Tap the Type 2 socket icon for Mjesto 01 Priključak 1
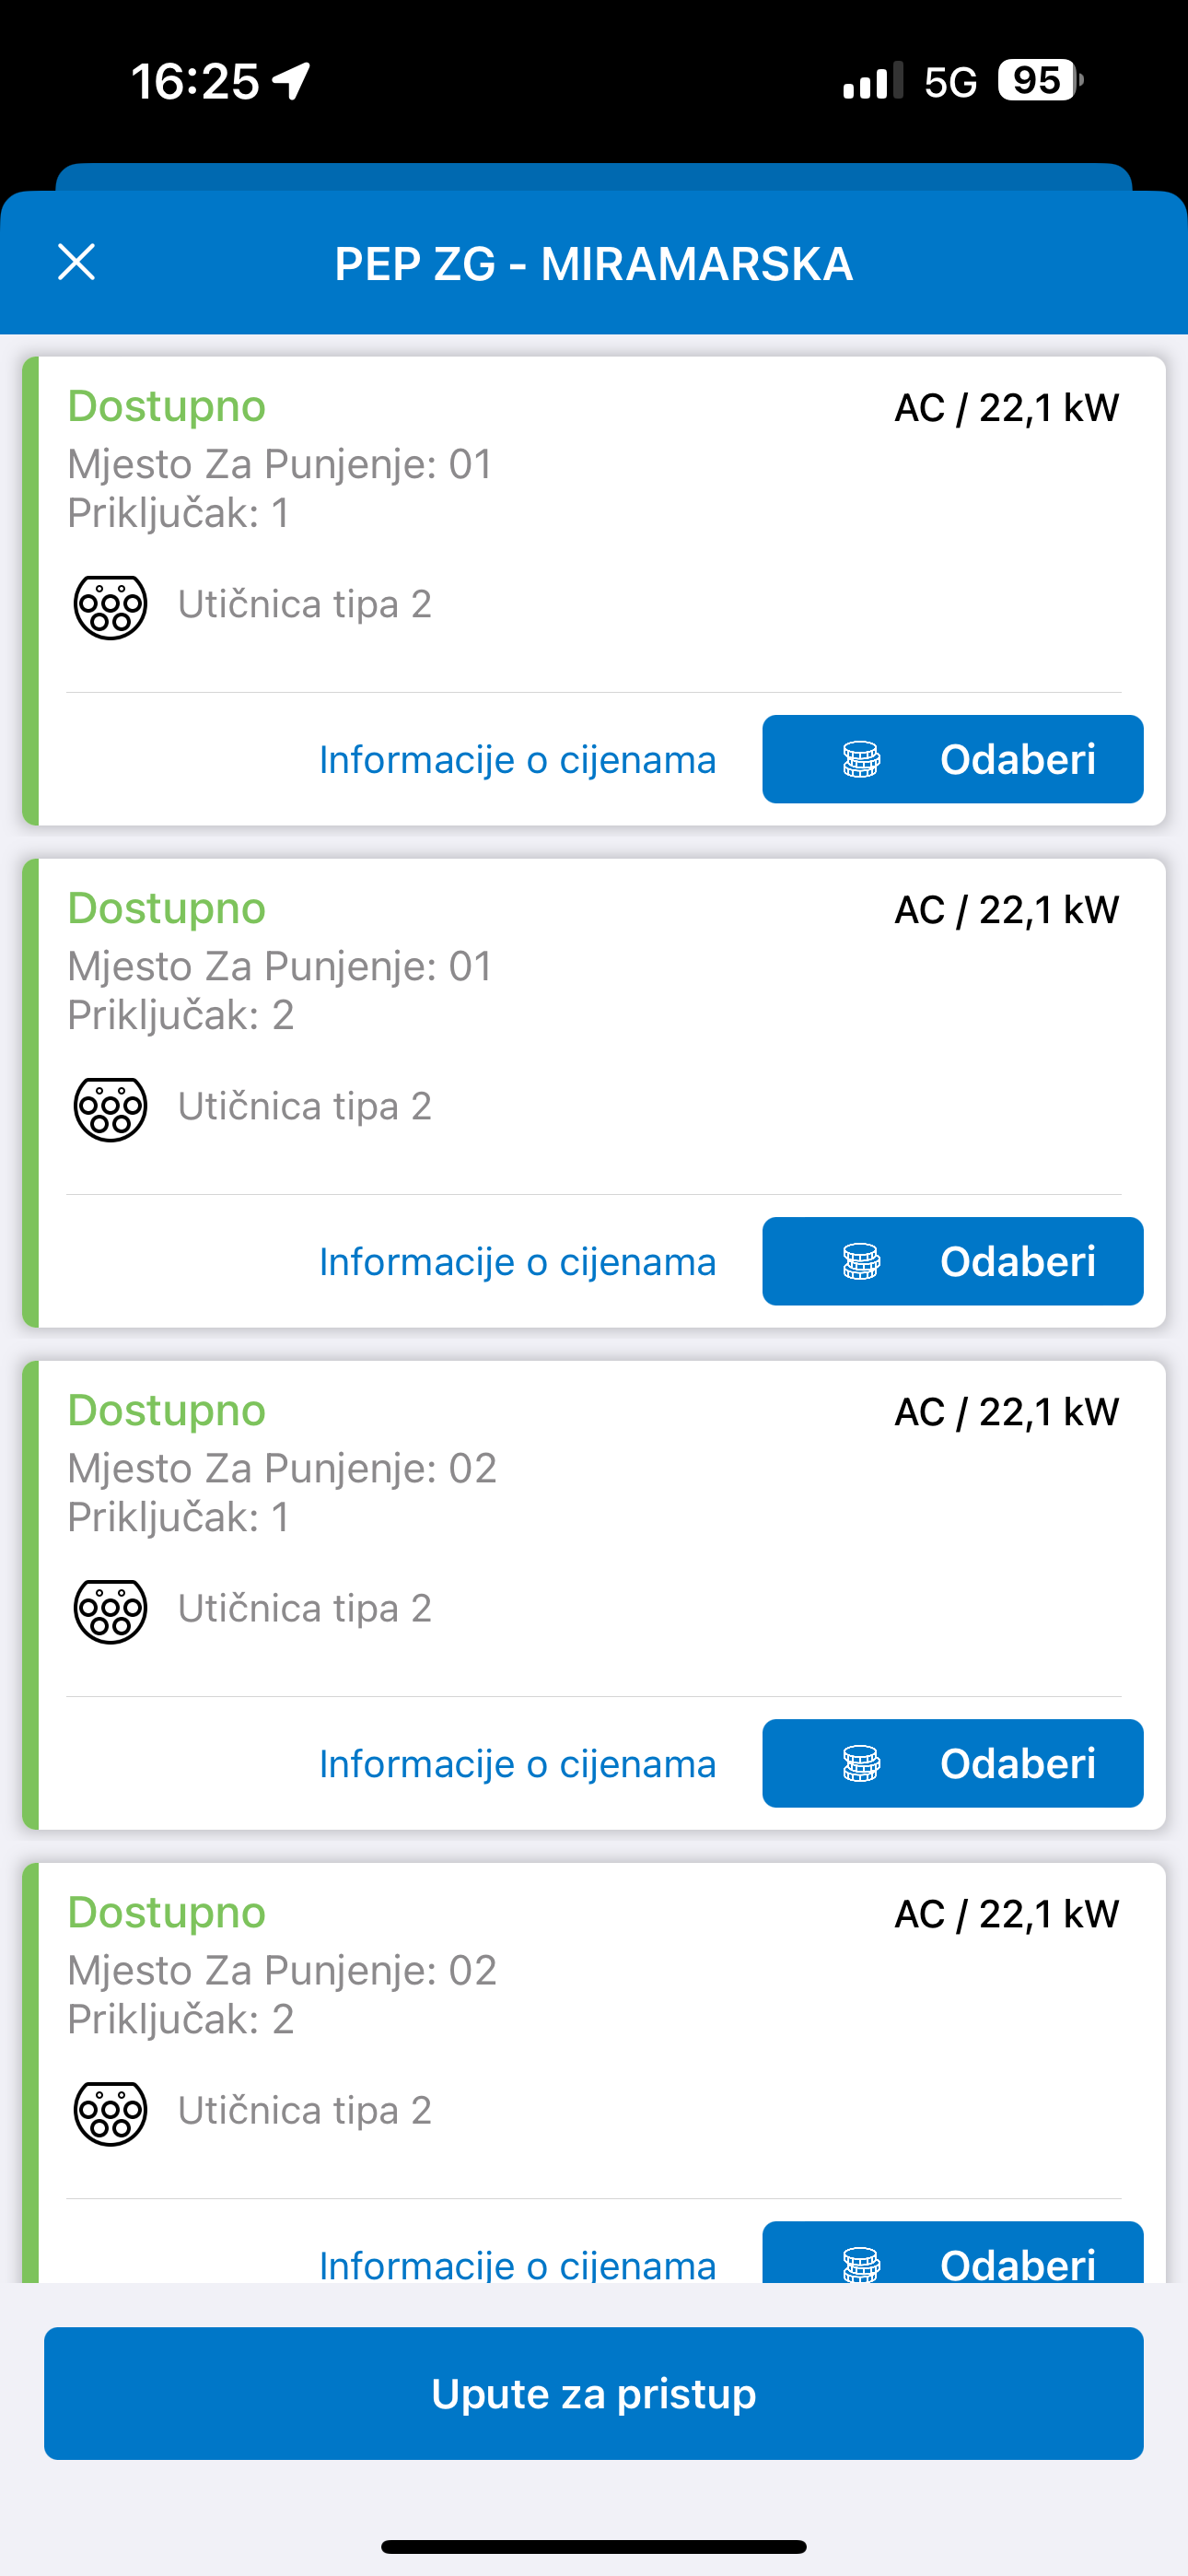Viewport: 1188px width, 2576px height. (111, 606)
